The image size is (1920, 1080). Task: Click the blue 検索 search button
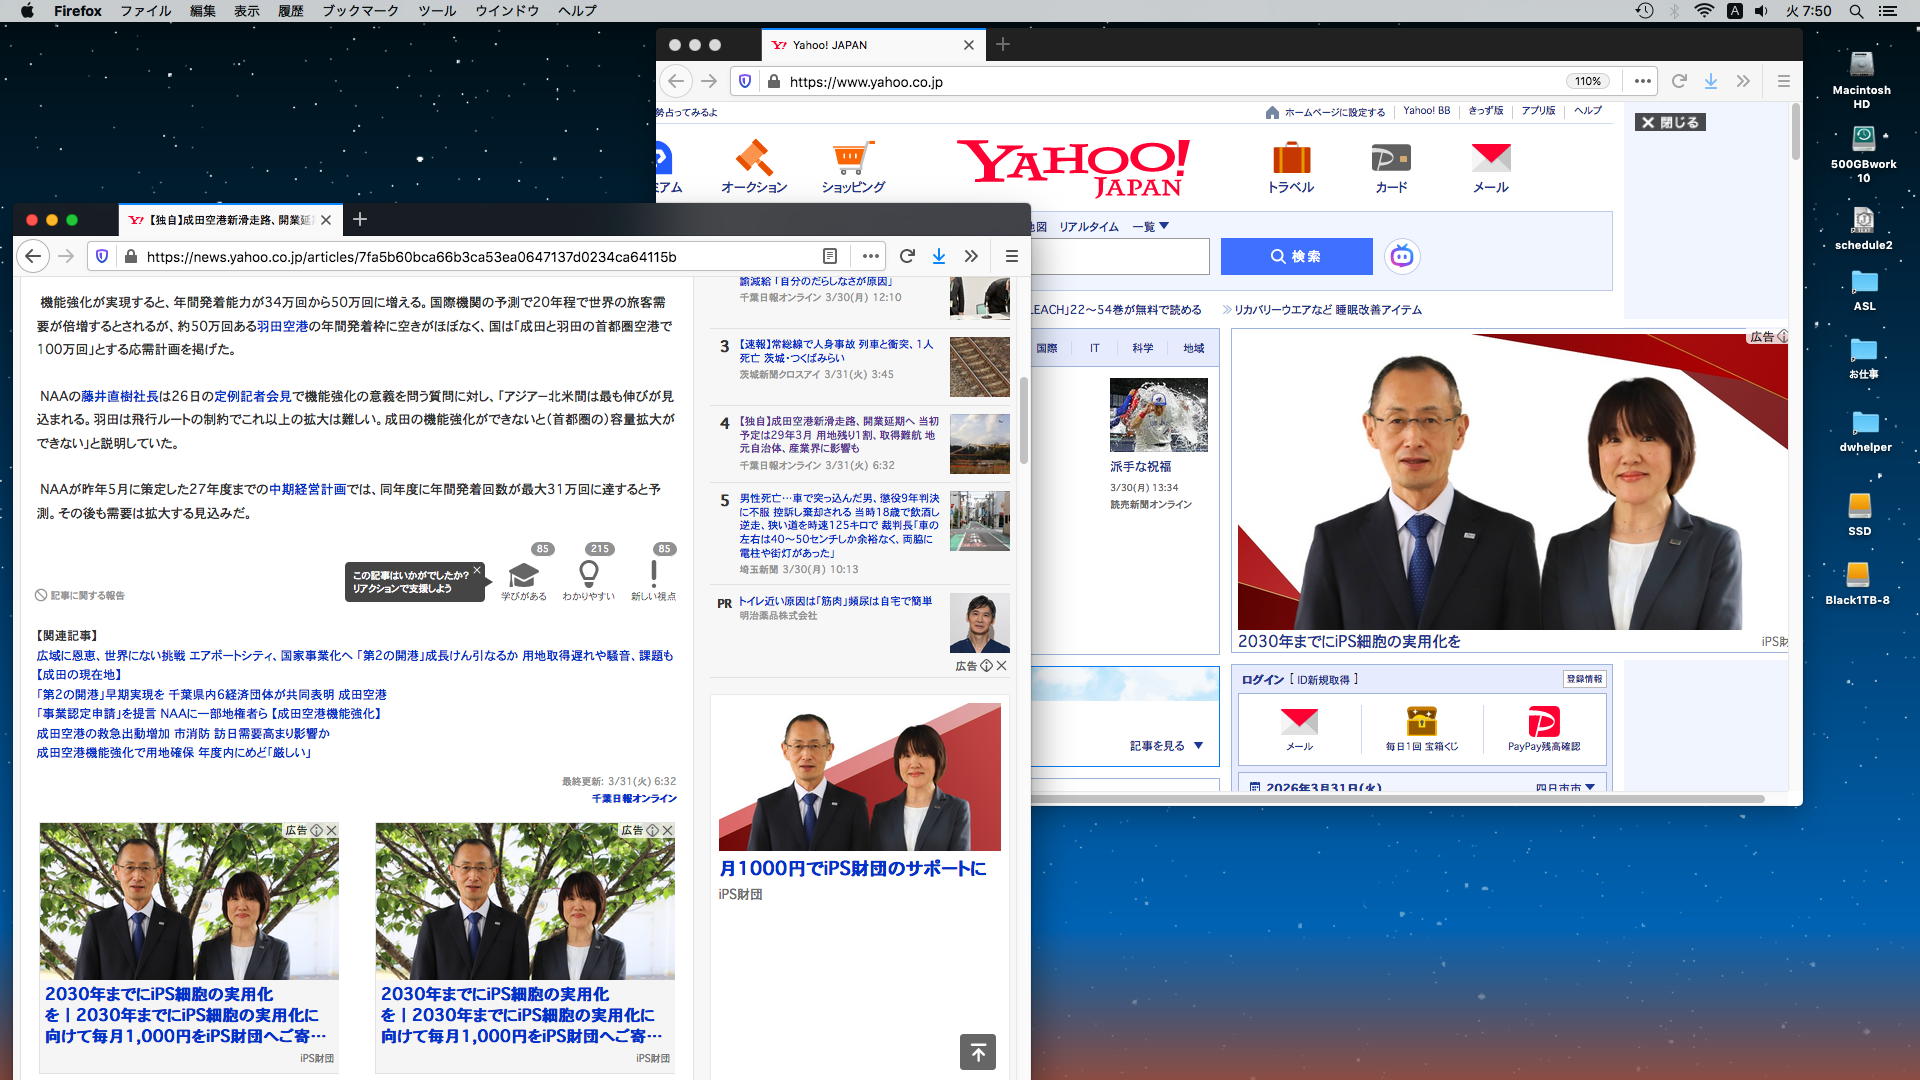(x=1296, y=256)
